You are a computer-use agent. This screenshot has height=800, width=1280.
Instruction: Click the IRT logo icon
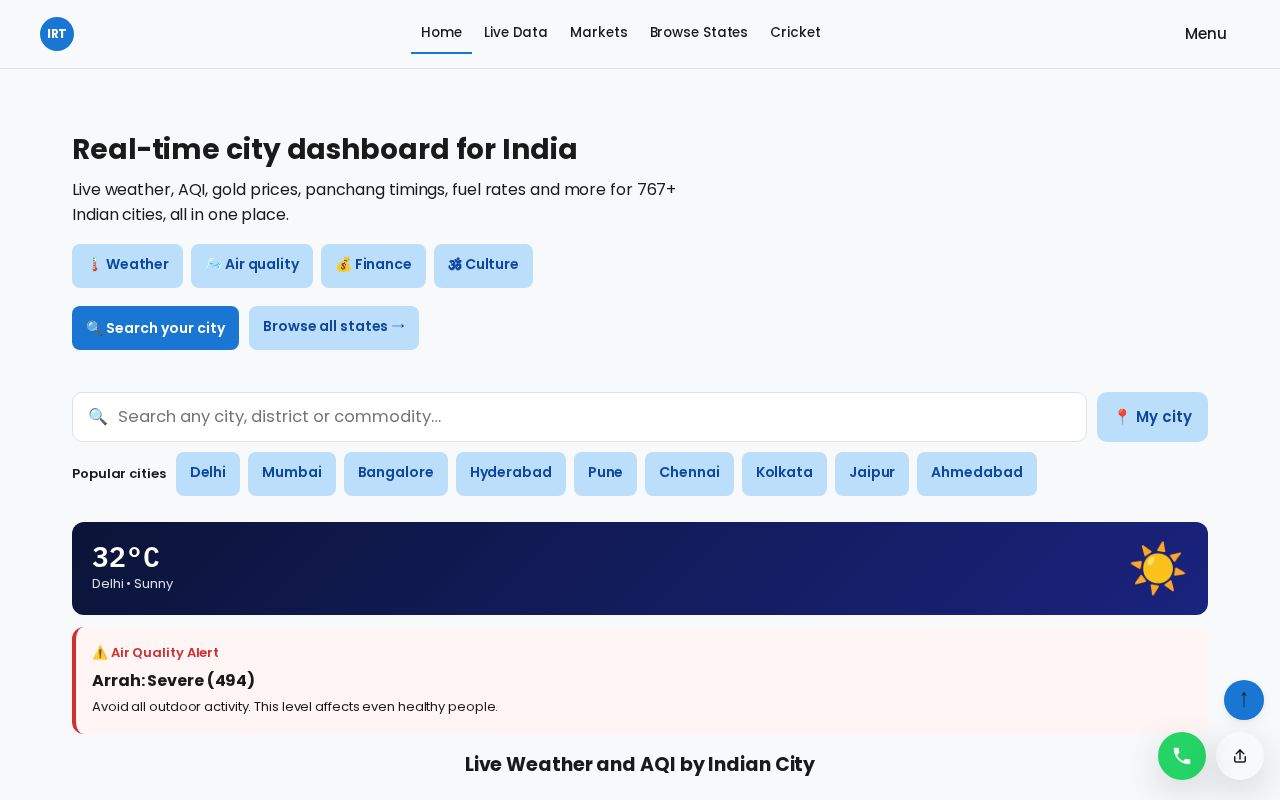point(57,34)
